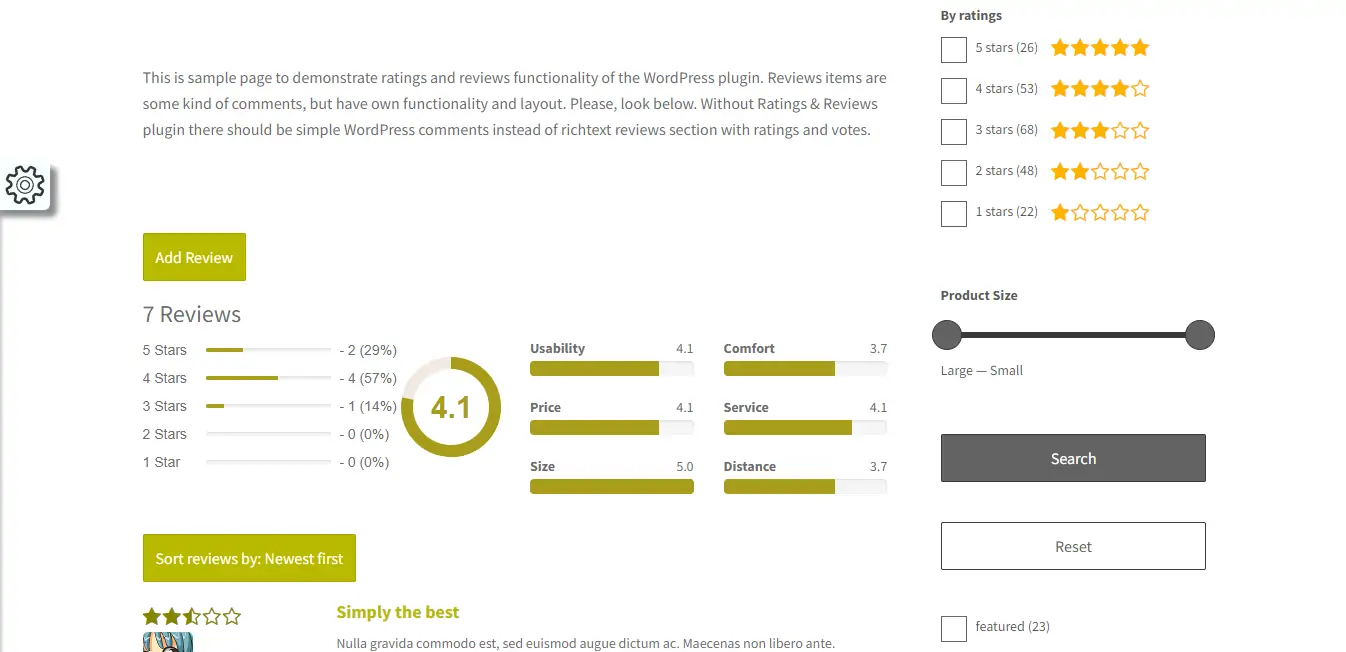Click the reviewer avatar thumbnail

[x=168, y=642]
